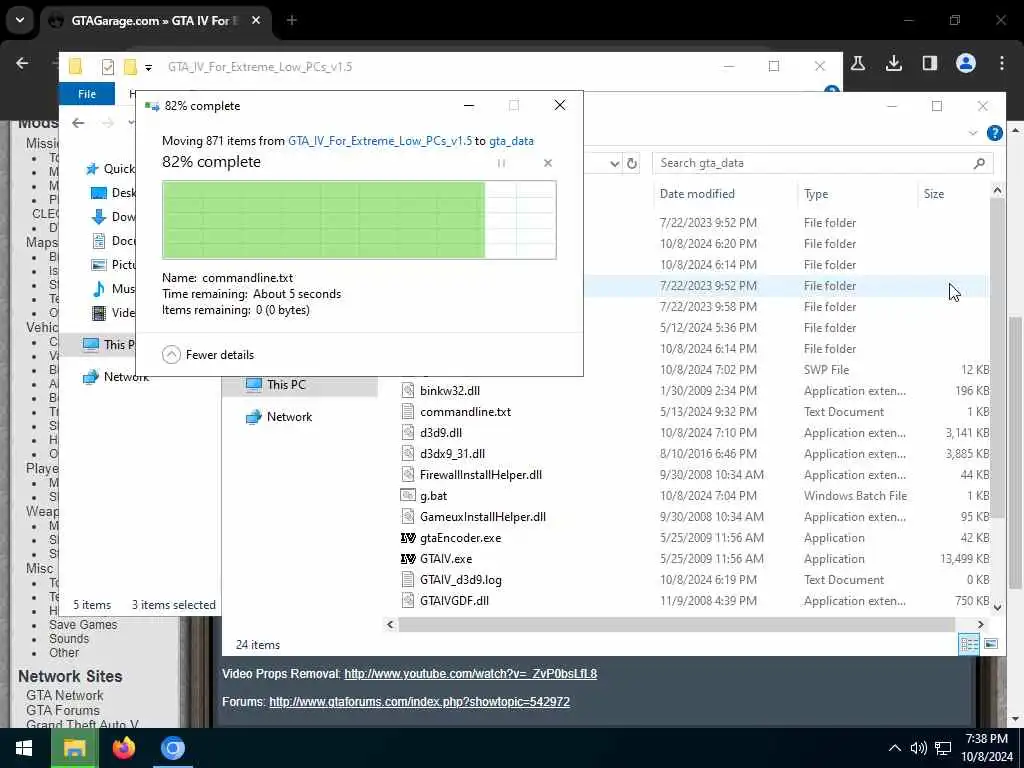The height and width of the screenshot is (768, 1024).
Task: Open Sounds category link
Action: pyautogui.click(x=69, y=639)
